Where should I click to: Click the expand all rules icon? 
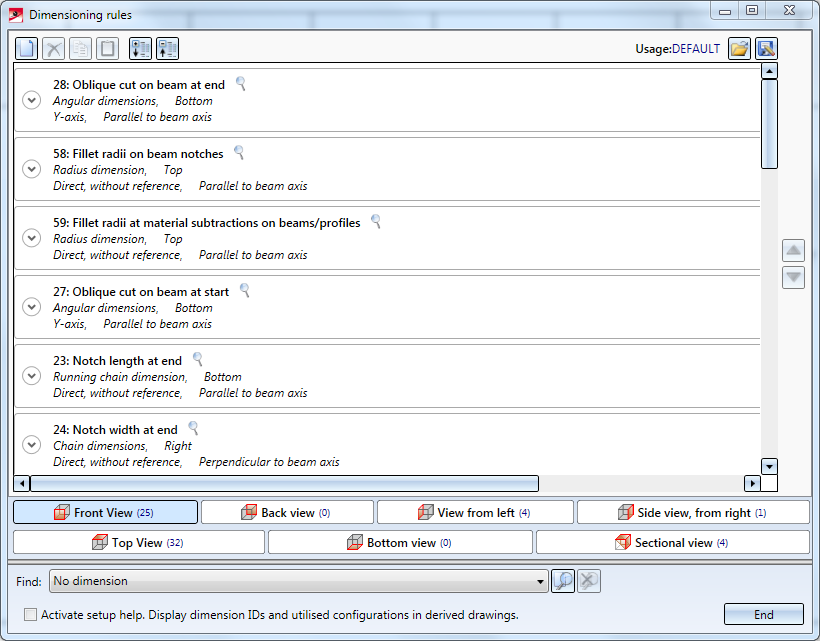[140, 49]
